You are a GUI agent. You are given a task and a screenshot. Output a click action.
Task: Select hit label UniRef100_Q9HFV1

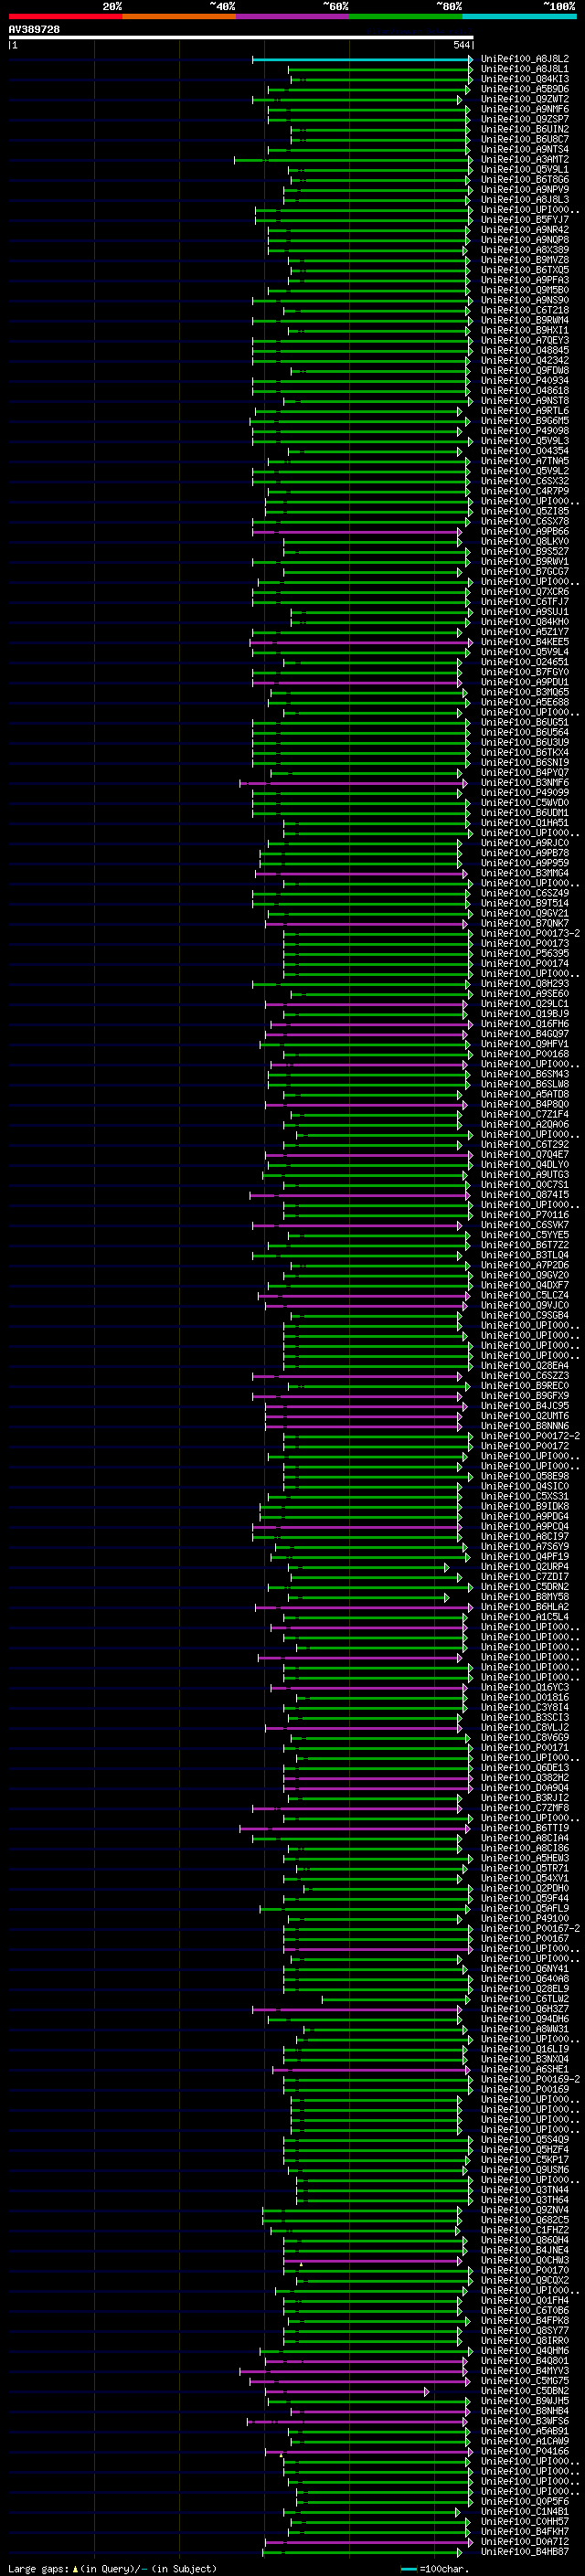[525, 1043]
